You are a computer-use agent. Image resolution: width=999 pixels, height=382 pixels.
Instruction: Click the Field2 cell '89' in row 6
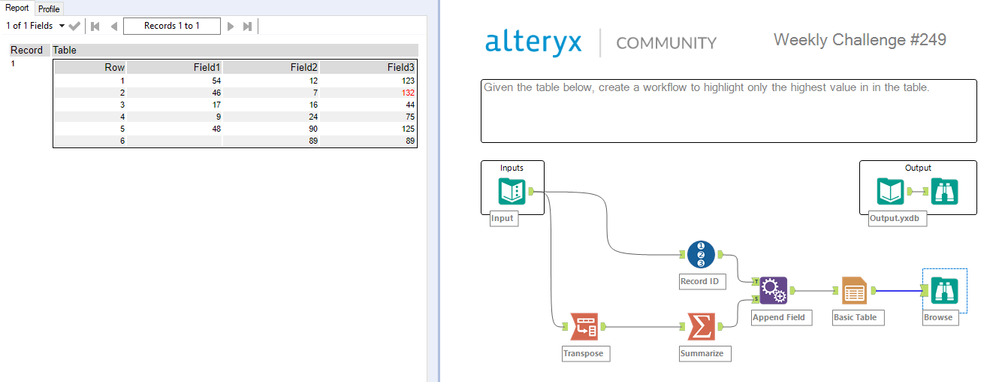point(312,141)
